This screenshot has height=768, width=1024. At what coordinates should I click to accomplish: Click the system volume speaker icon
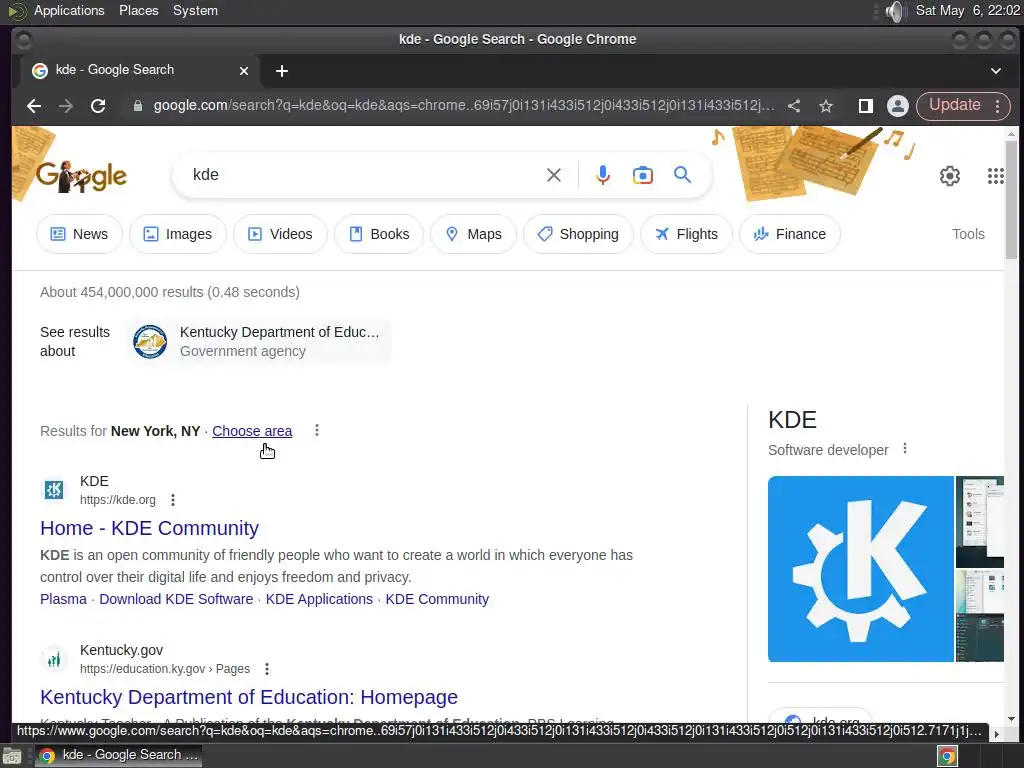pos(896,11)
